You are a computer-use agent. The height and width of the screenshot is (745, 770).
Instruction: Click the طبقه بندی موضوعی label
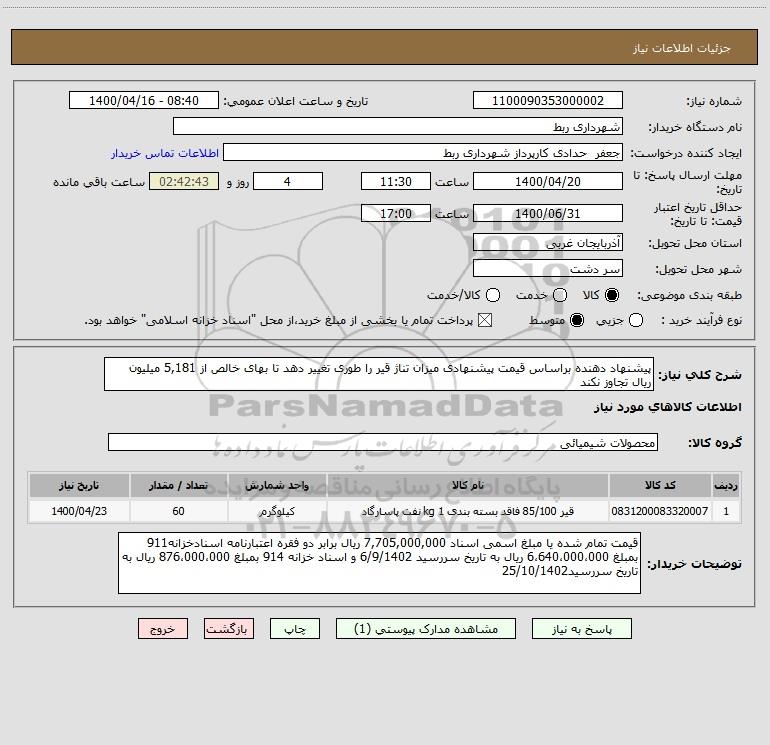pos(689,295)
